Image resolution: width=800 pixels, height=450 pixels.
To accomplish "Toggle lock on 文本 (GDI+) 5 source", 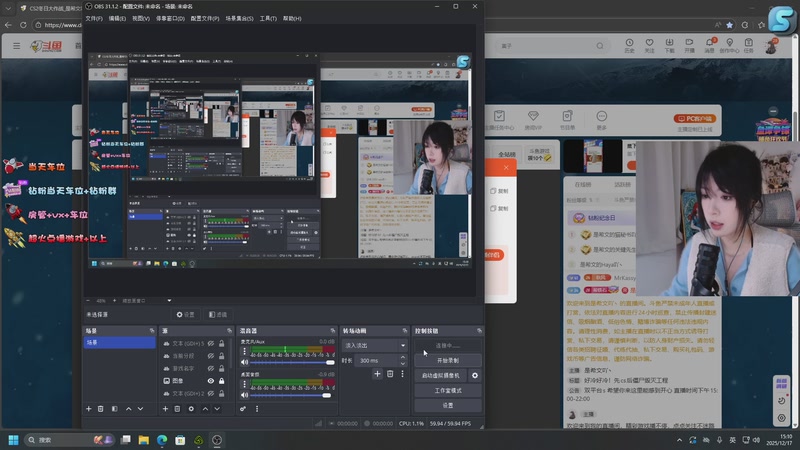I will click(x=221, y=343).
